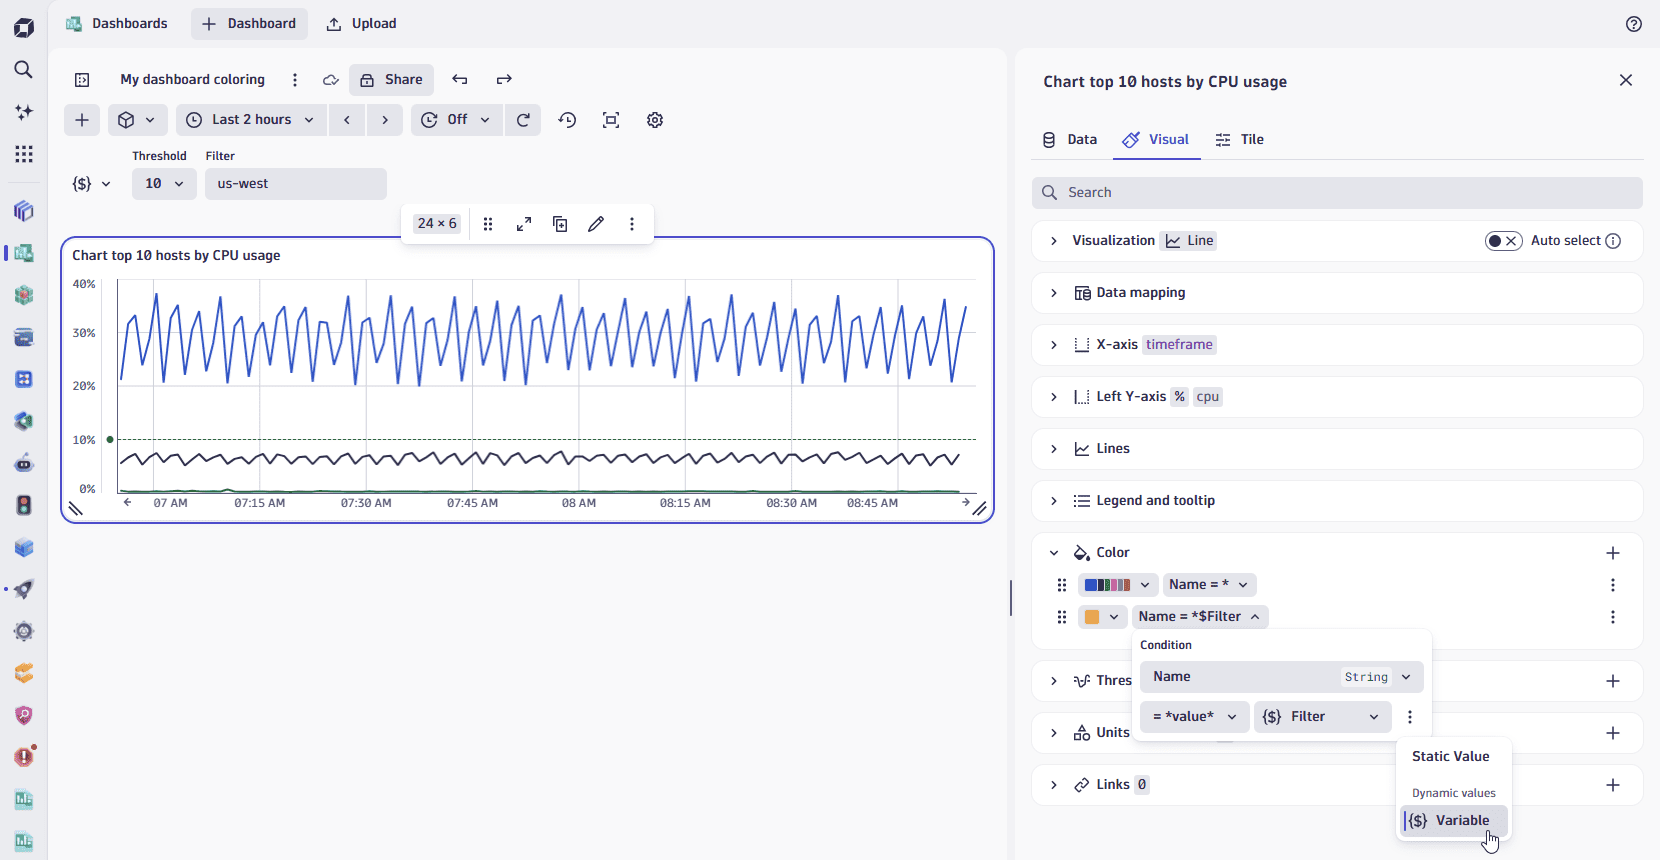This screenshot has height=860, width=1660.
Task: Choose Static Value menu option
Action: click(x=1451, y=757)
